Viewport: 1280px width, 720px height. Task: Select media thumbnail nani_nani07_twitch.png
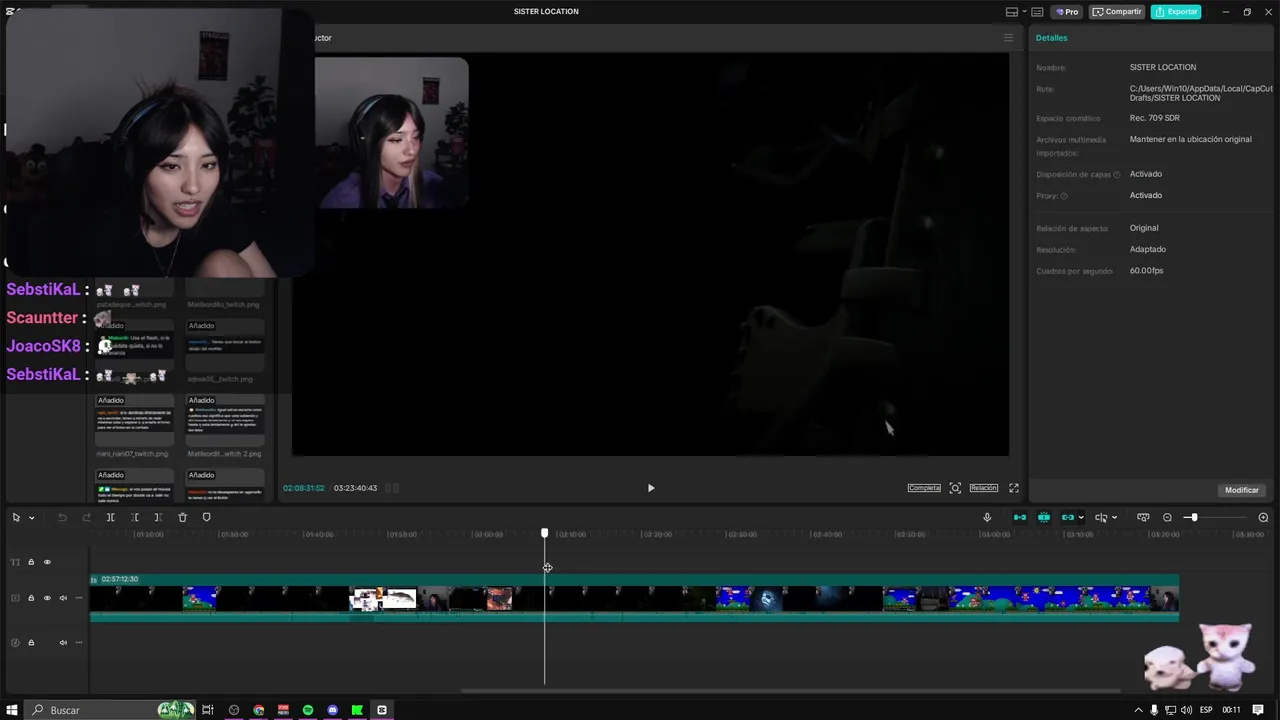(x=135, y=419)
